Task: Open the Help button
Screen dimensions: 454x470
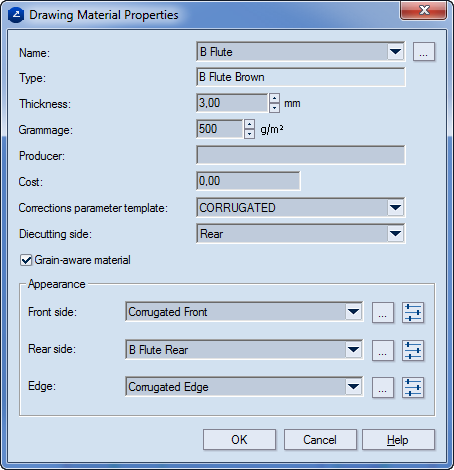Action: point(398,440)
